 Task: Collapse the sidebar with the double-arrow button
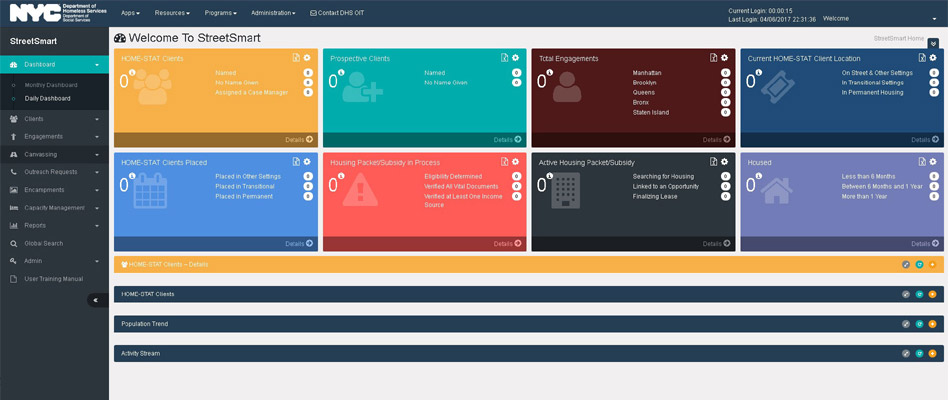(97, 300)
